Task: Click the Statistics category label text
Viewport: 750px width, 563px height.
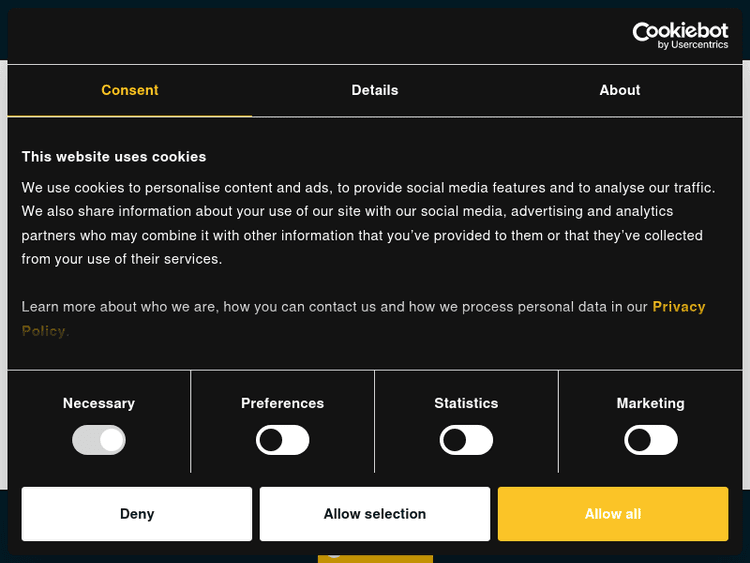Action: pos(466,403)
